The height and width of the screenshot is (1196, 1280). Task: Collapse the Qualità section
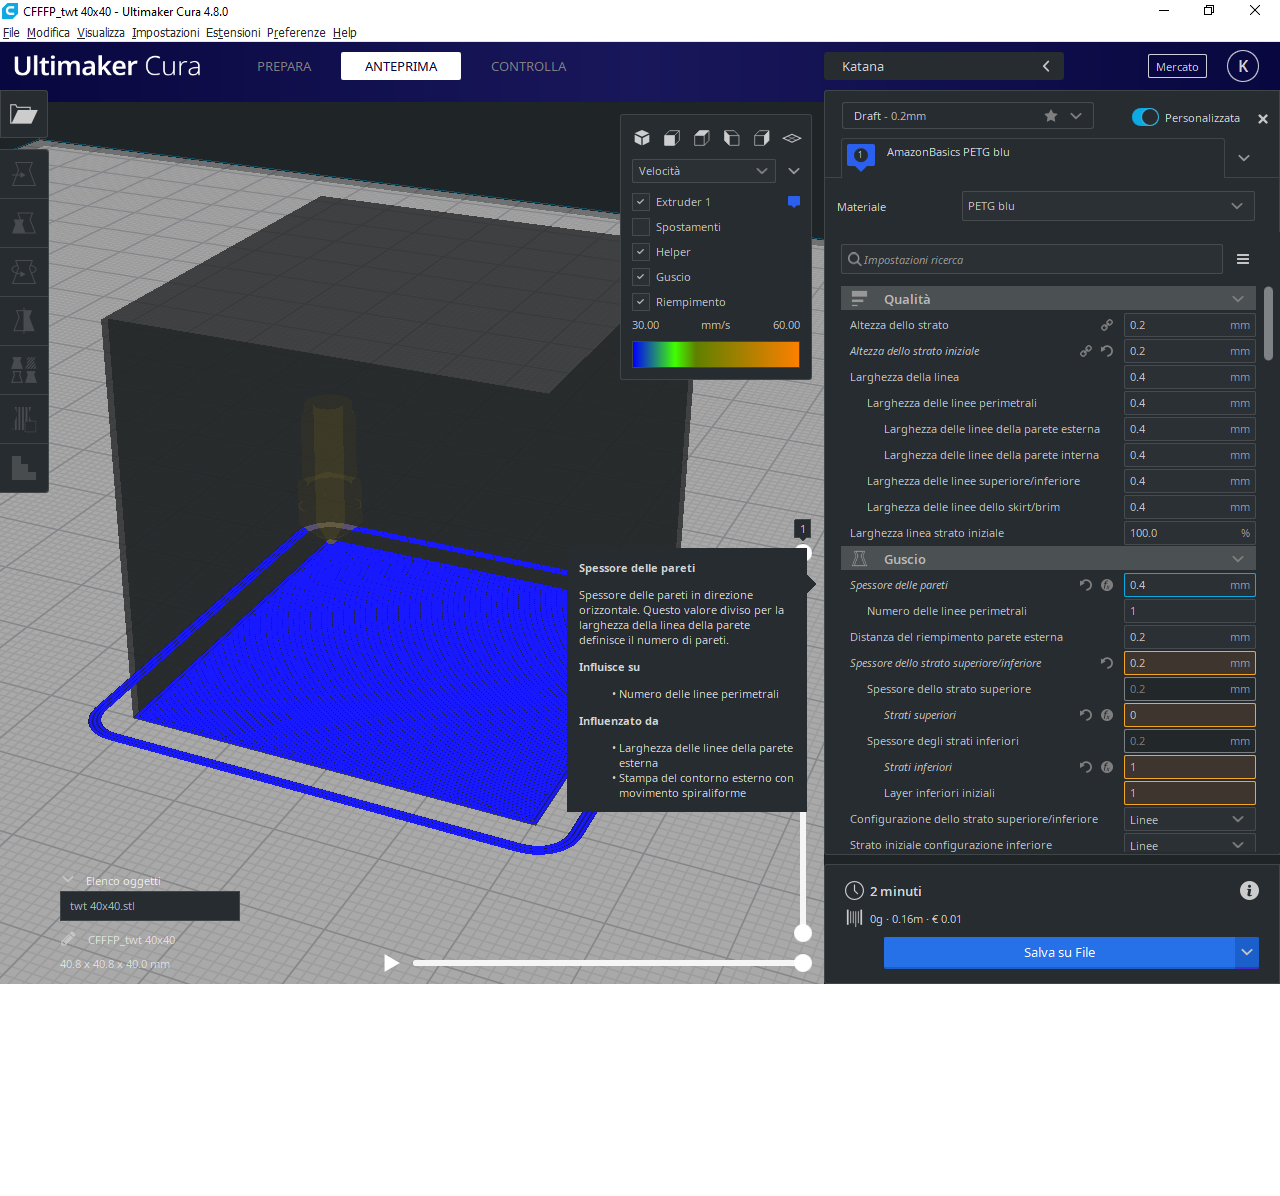click(1048, 299)
